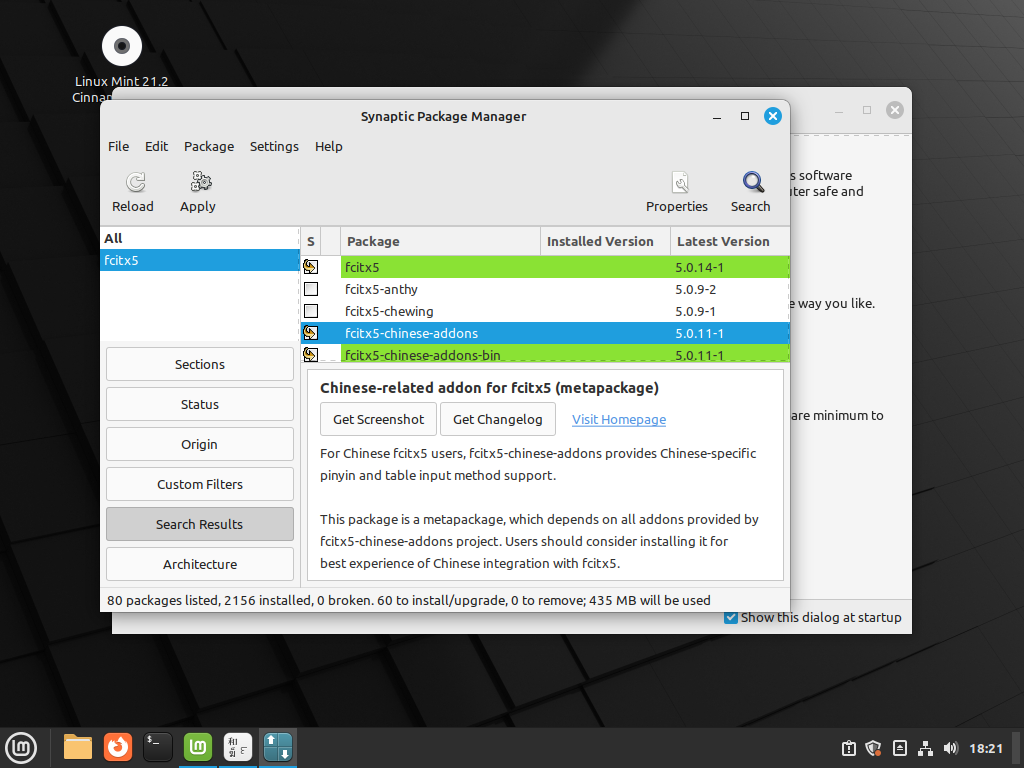
Task: Click Get Changelog button
Action: click(x=498, y=419)
